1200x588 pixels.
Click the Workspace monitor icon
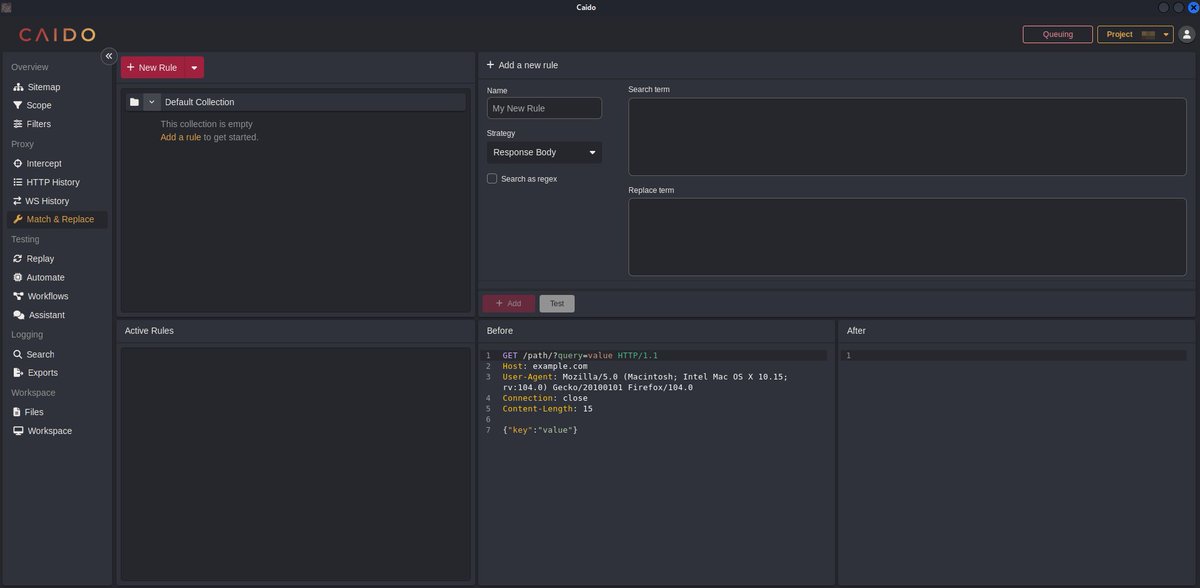(18, 431)
